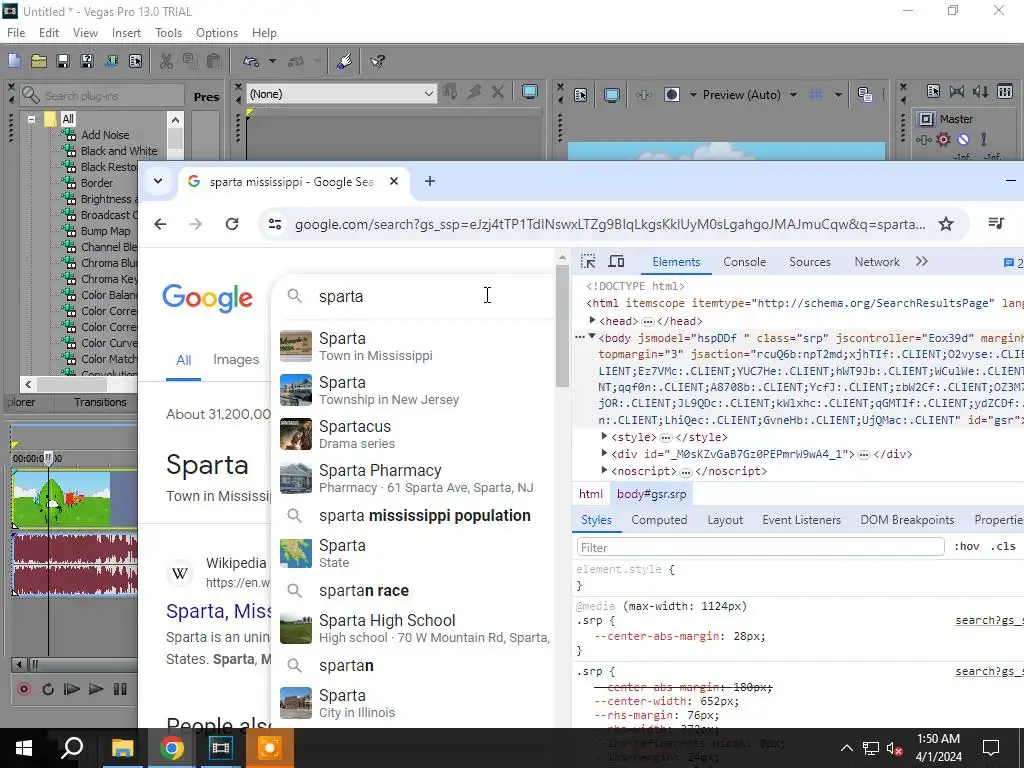Click the Google logo
This screenshot has width=1024, height=768.
(x=208, y=298)
